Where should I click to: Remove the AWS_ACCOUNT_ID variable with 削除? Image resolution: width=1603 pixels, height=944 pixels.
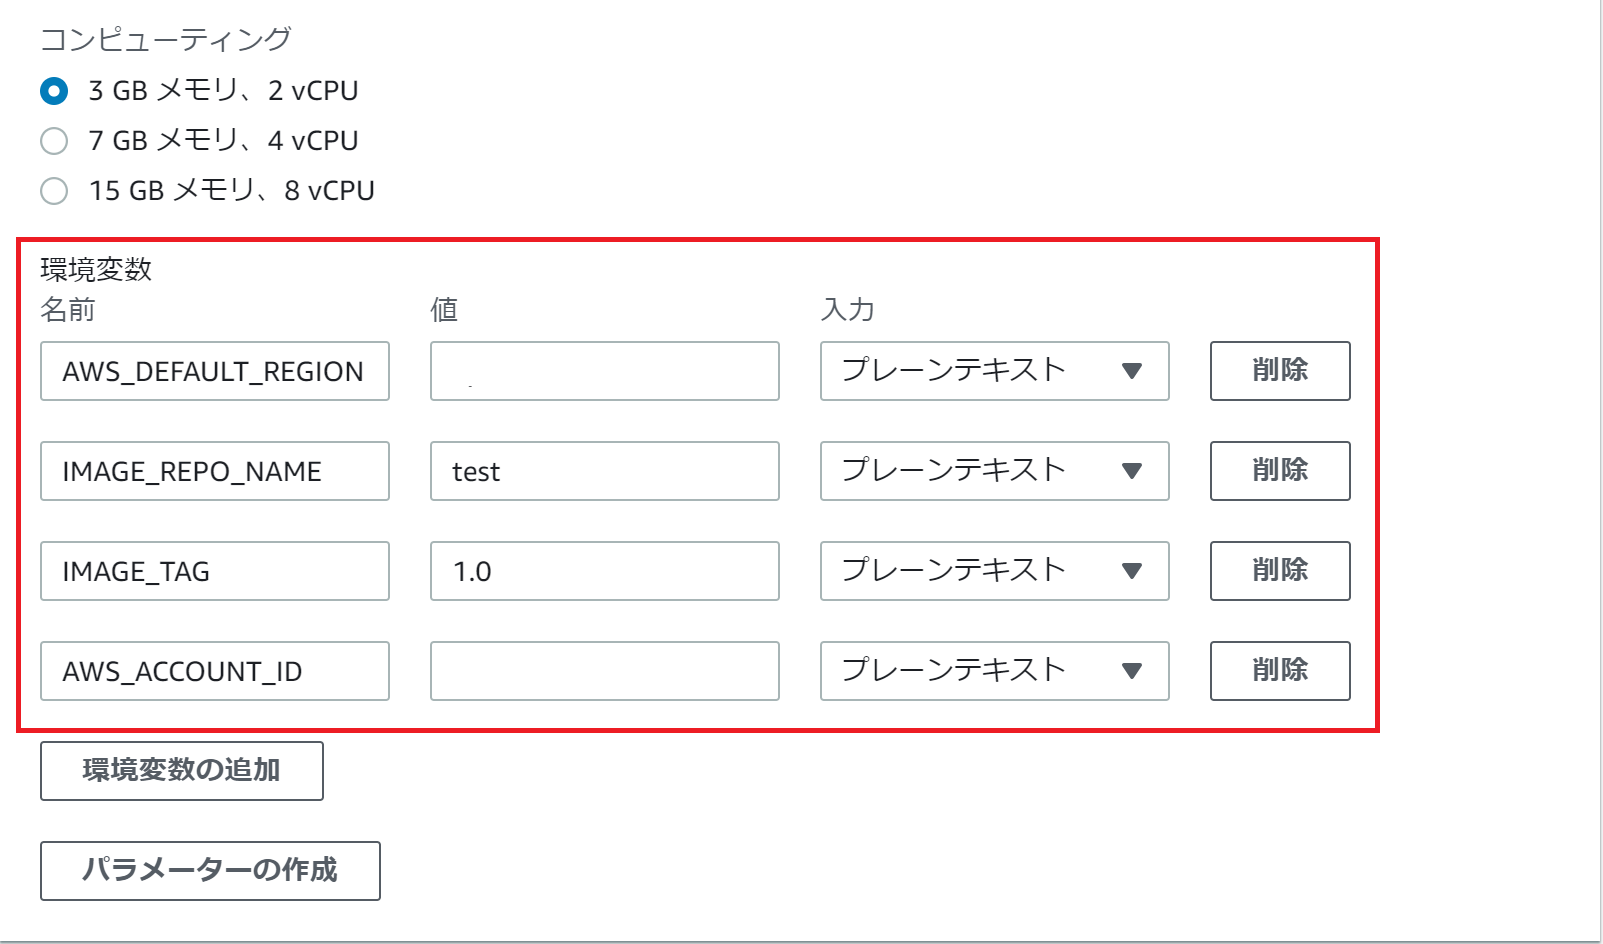(1279, 671)
